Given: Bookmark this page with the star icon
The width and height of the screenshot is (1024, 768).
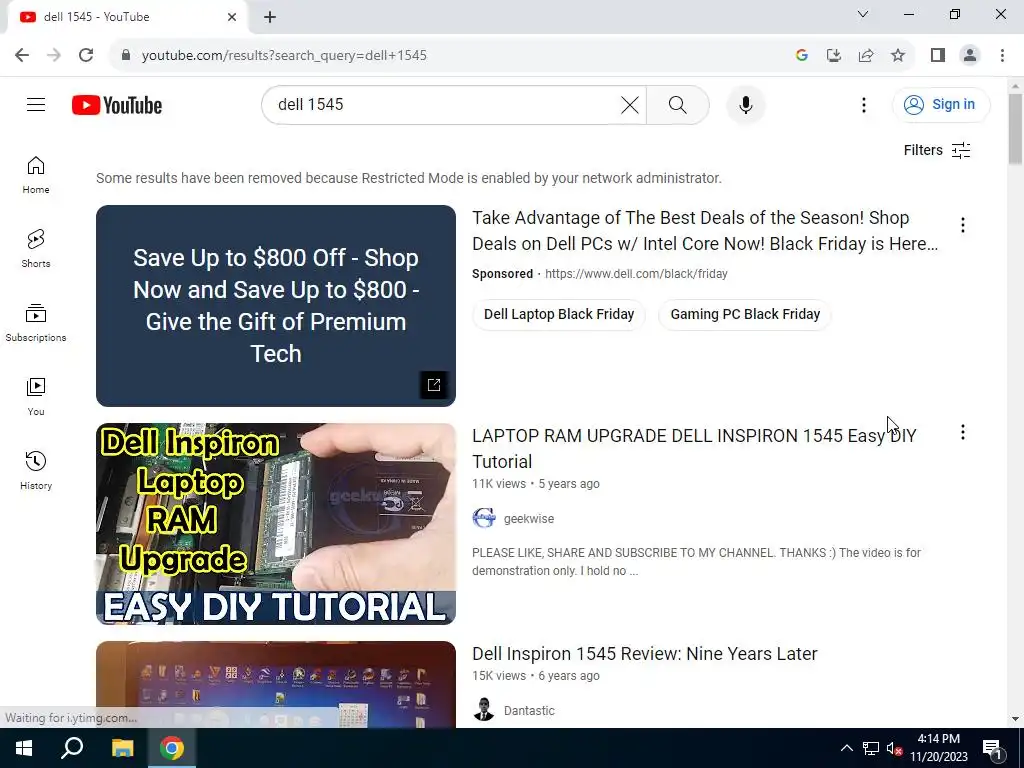Looking at the screenshot, I should pos(898,56).
